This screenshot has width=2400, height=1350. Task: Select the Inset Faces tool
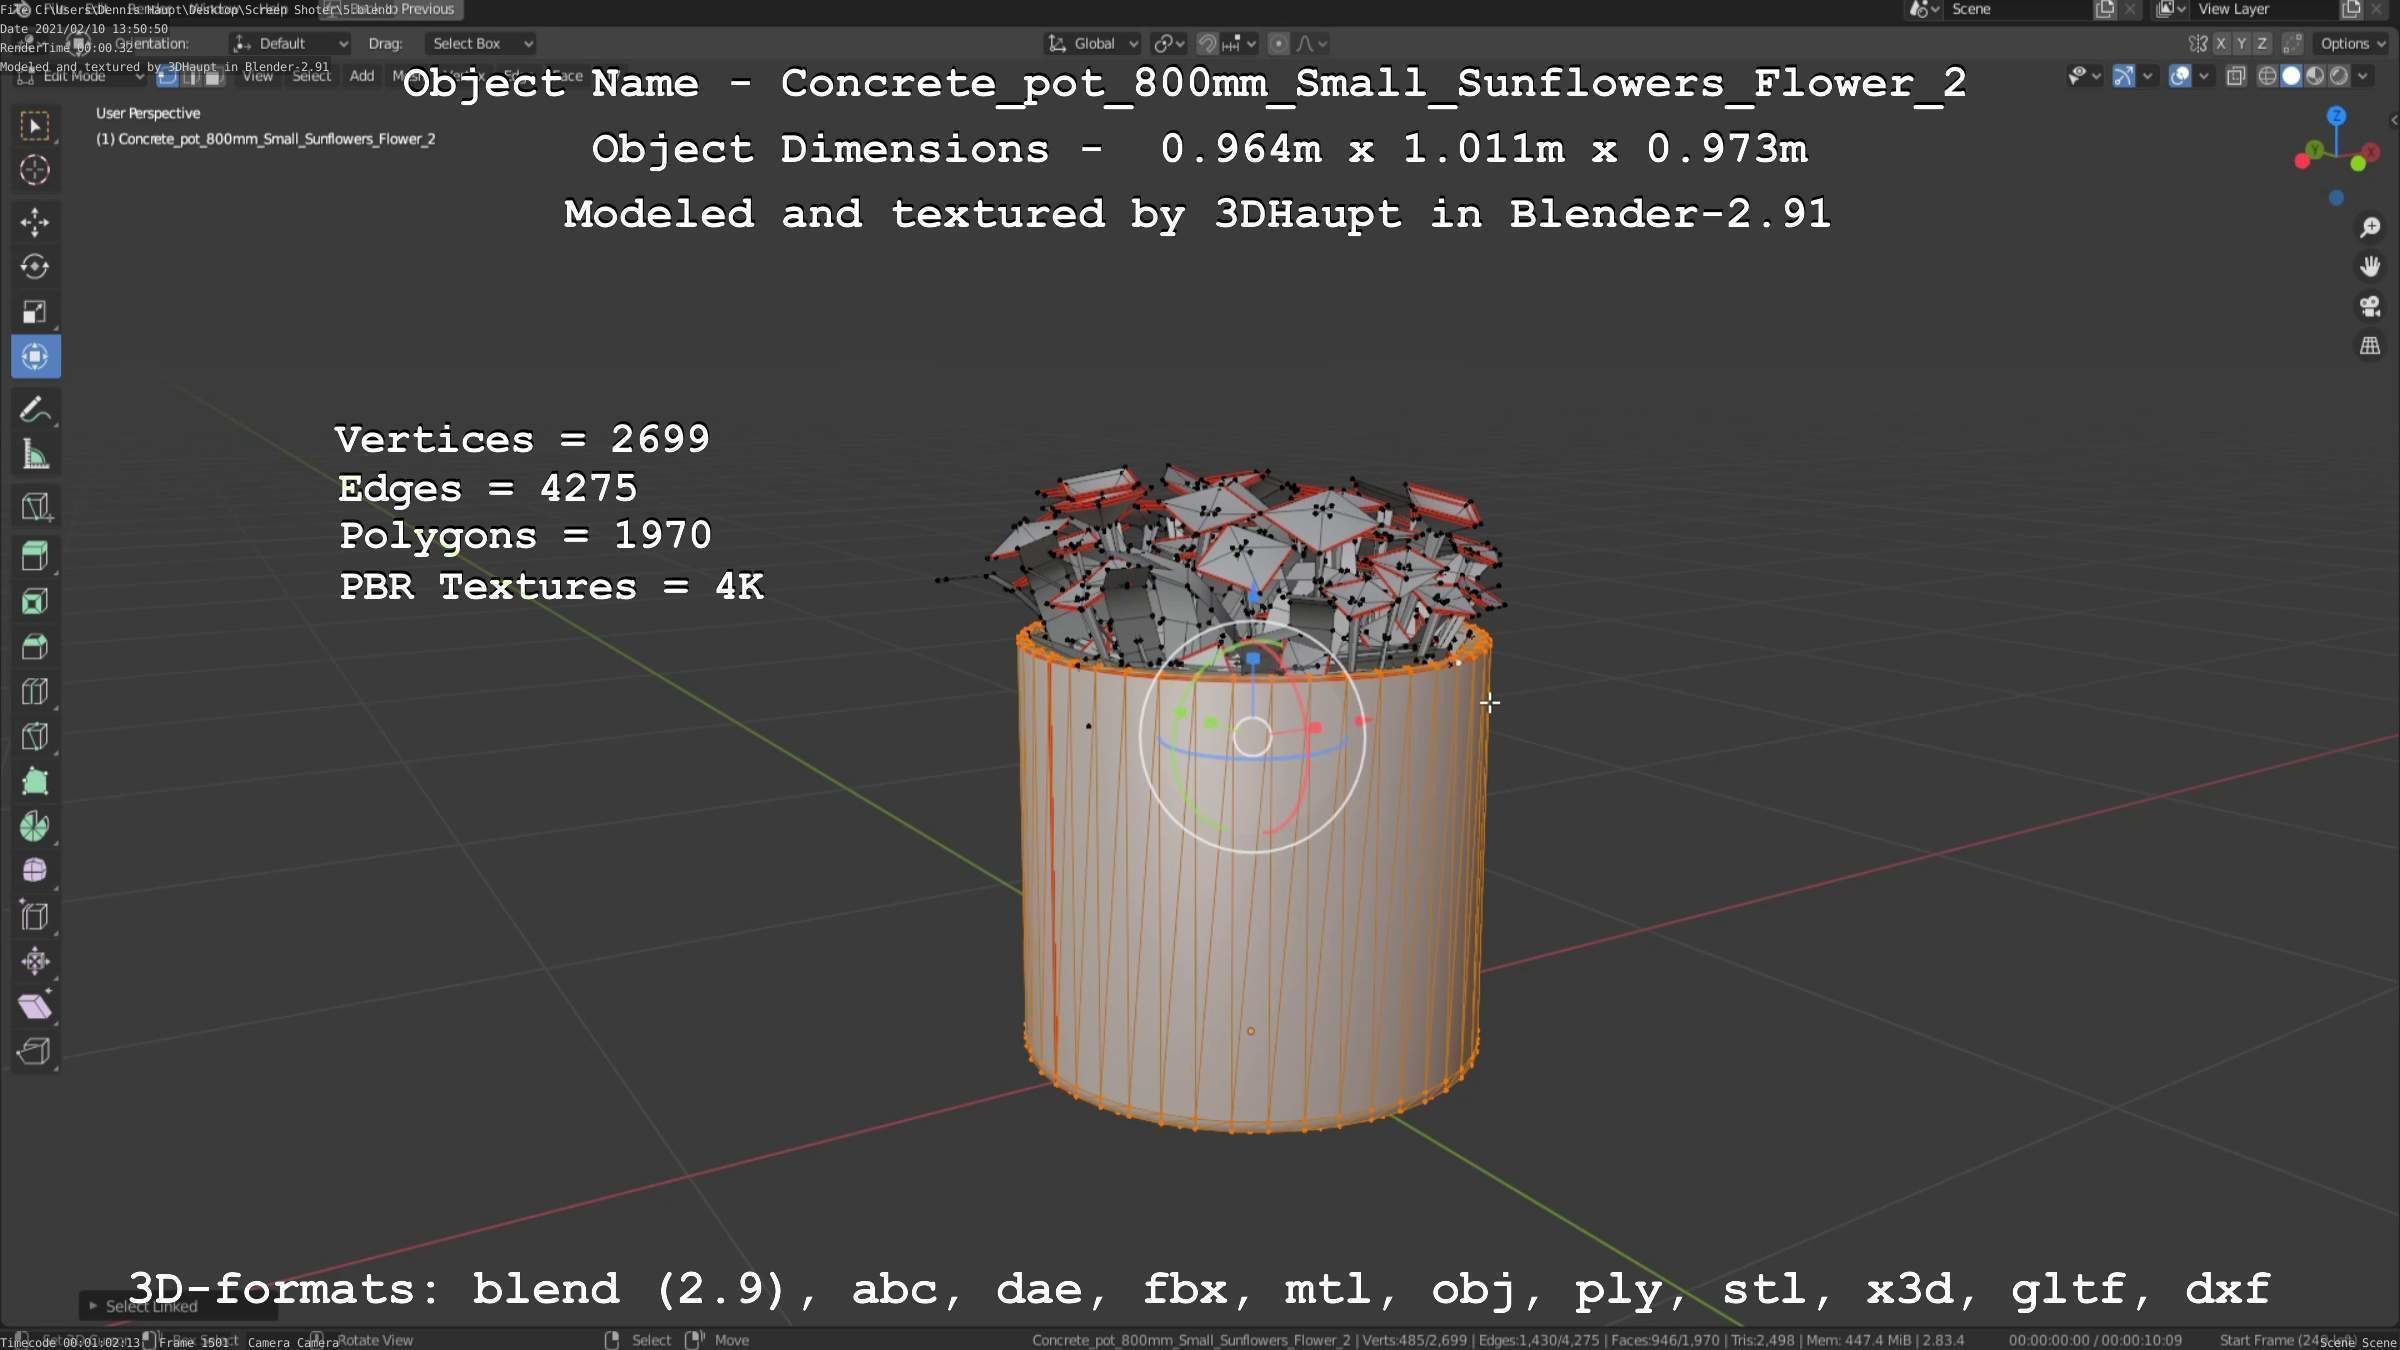(x=35, y=601)
